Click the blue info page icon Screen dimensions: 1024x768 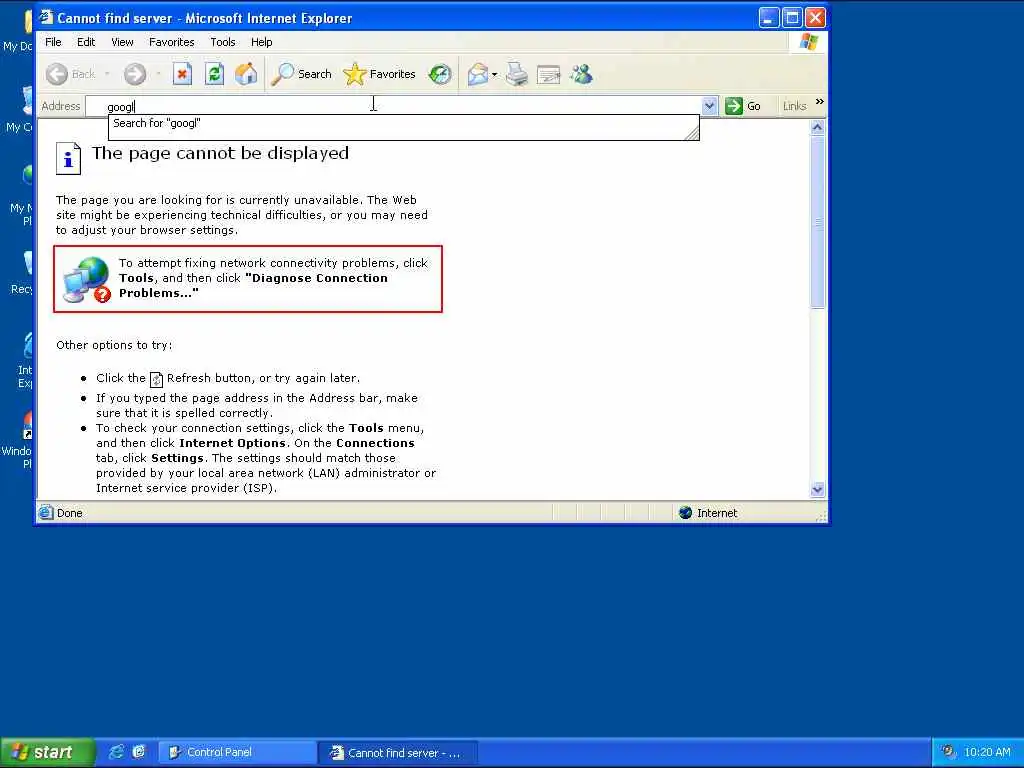click(68, 159)
